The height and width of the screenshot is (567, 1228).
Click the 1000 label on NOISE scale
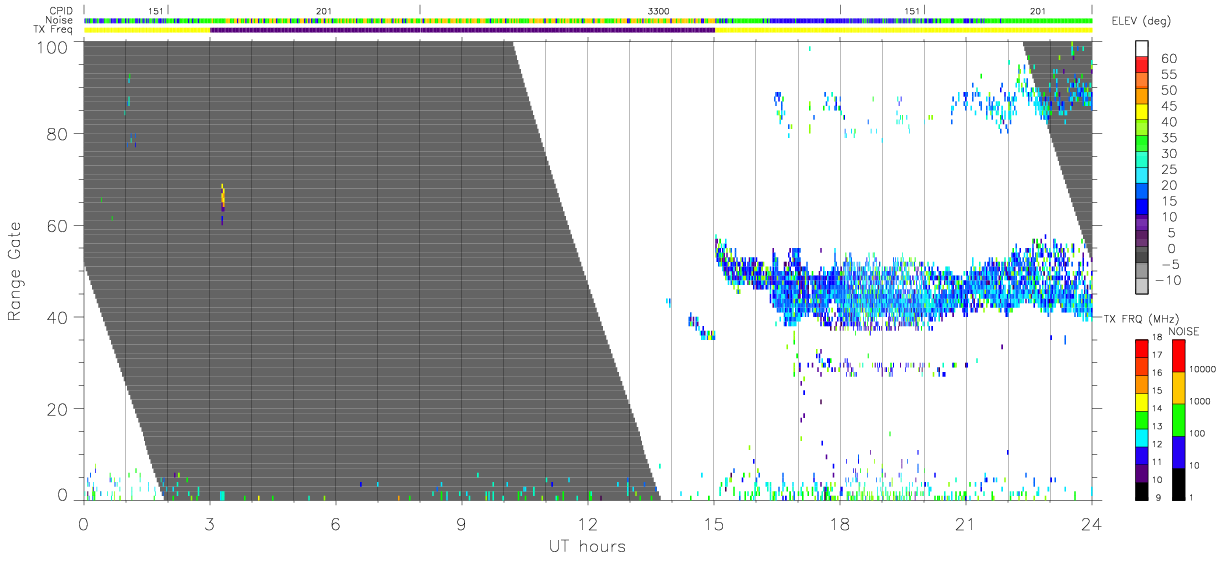1201,402
